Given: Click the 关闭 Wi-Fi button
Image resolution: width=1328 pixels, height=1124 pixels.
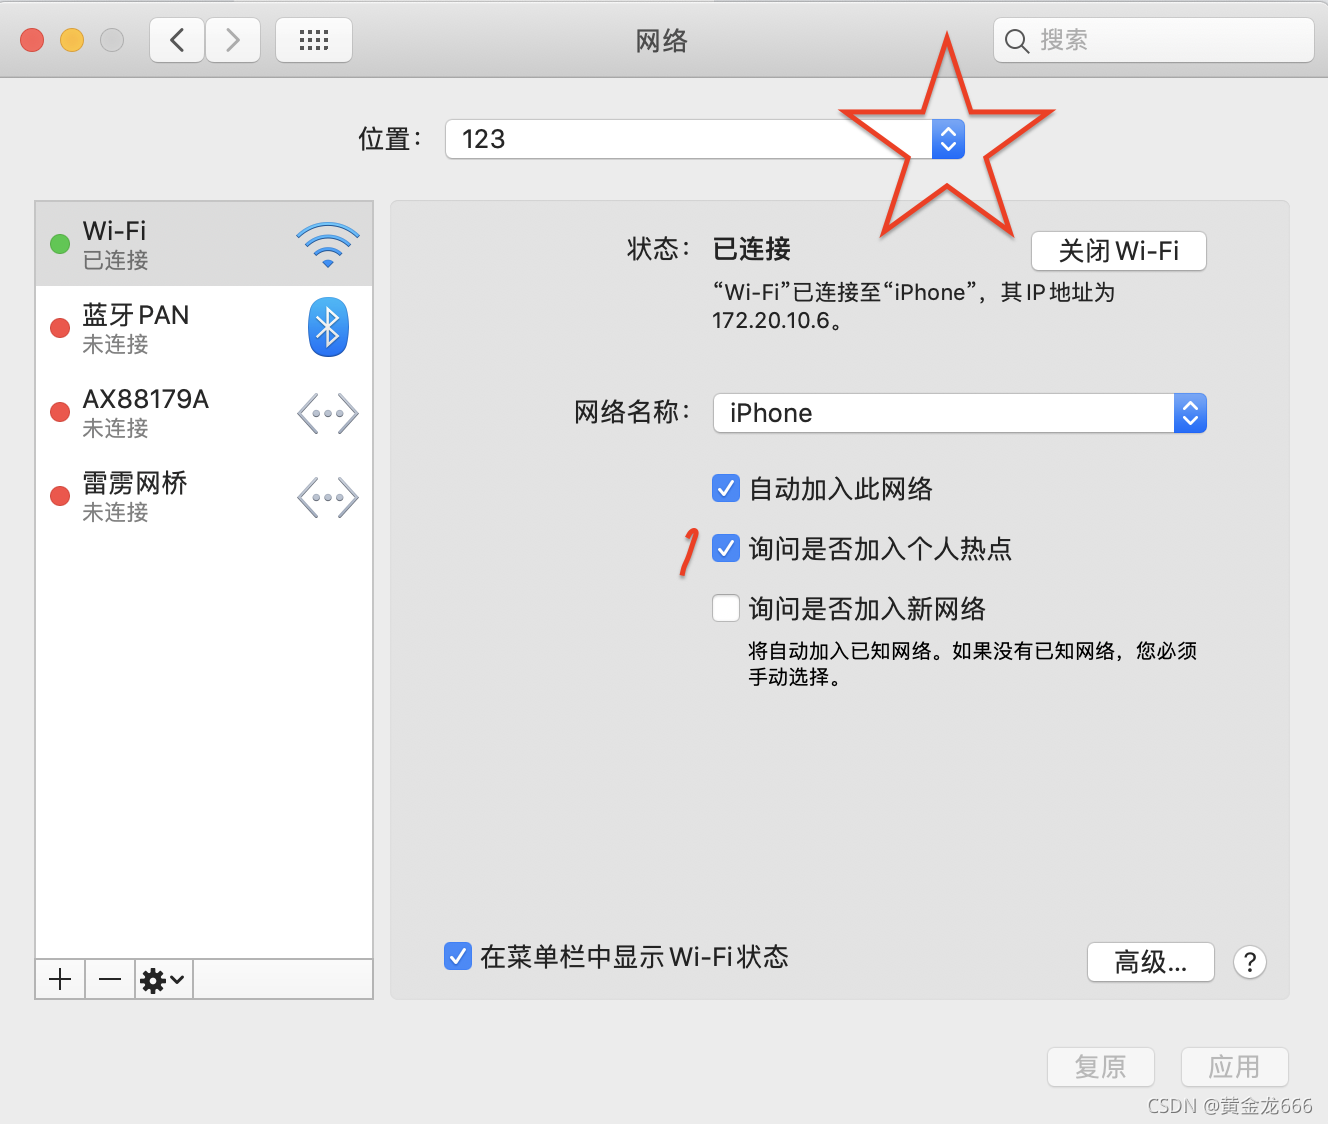Looking at the screenshot, I should pos(1119,251).
